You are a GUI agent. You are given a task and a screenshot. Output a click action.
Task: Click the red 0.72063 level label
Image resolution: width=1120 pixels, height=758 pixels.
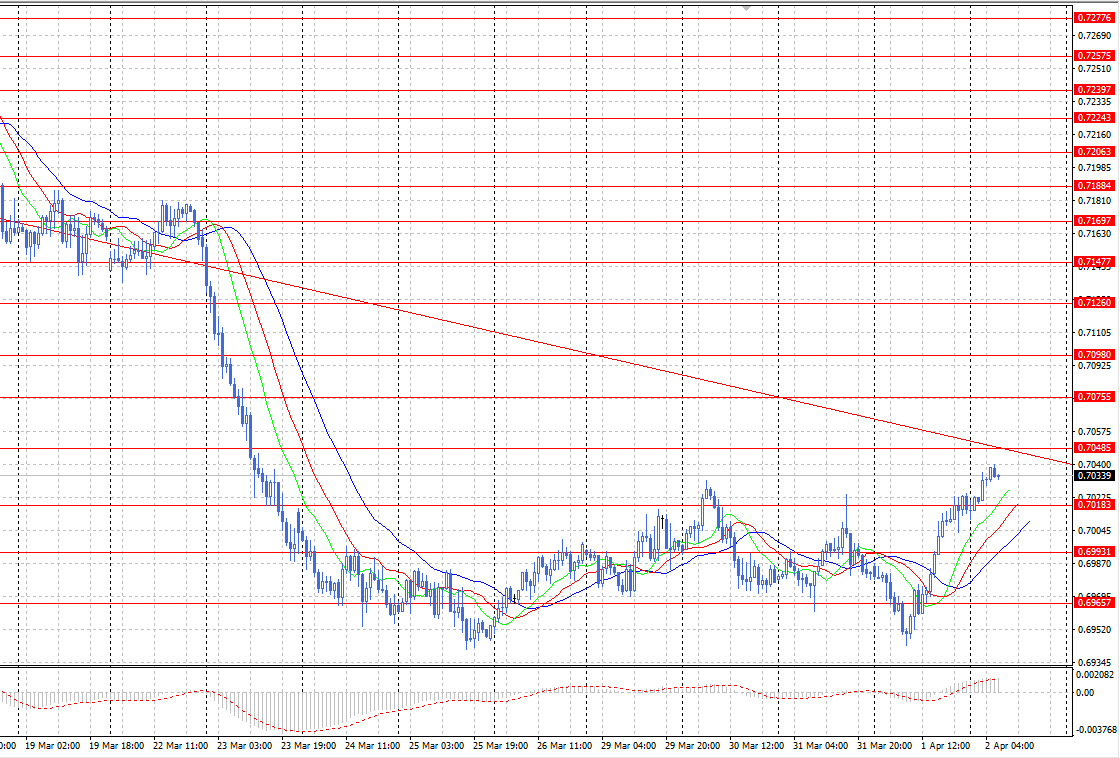point(1094,152)
